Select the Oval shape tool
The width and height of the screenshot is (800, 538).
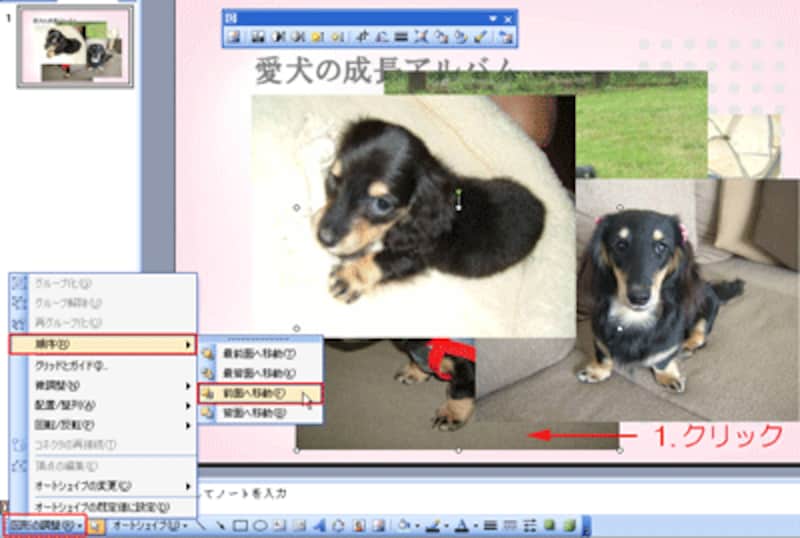(x=259, y=525)
